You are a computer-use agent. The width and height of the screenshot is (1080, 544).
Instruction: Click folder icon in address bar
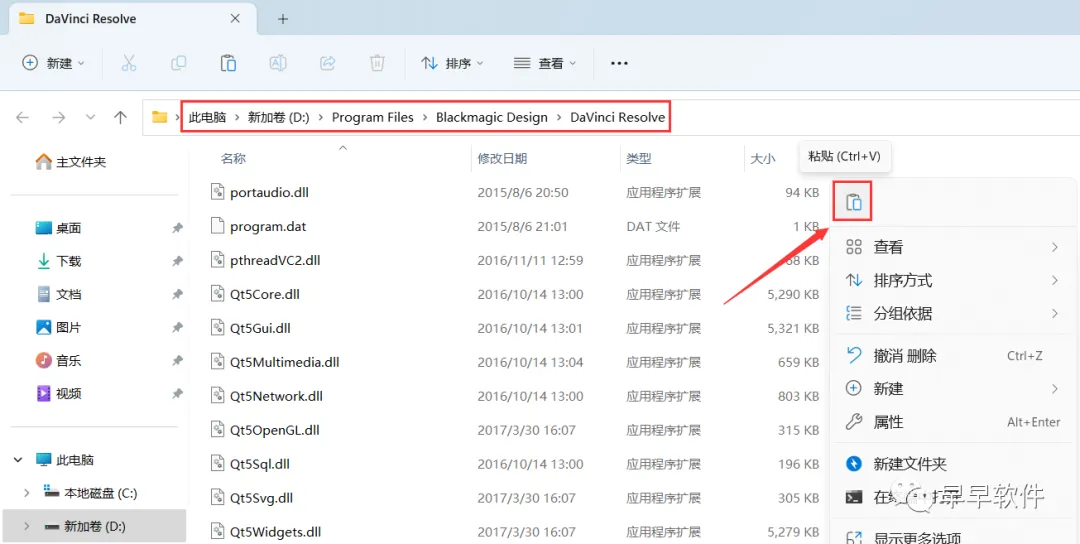tap(160, 117)
